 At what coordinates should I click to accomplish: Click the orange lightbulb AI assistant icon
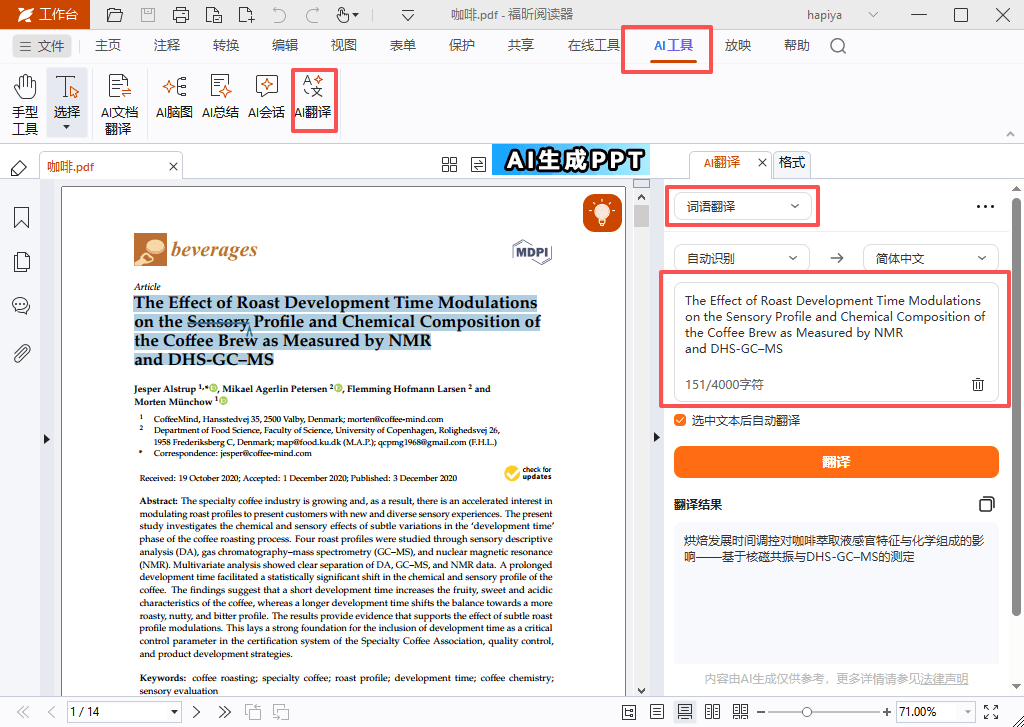click(601, 213)
